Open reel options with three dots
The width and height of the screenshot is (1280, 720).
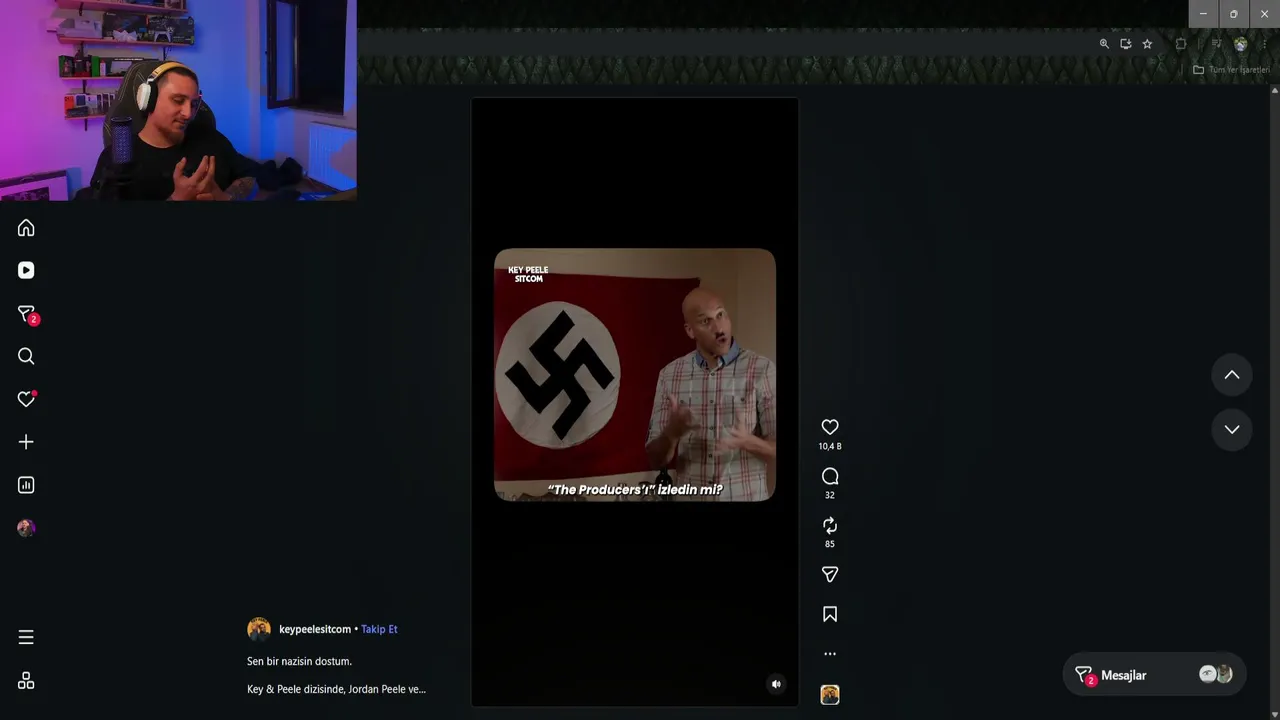[830, 654]
